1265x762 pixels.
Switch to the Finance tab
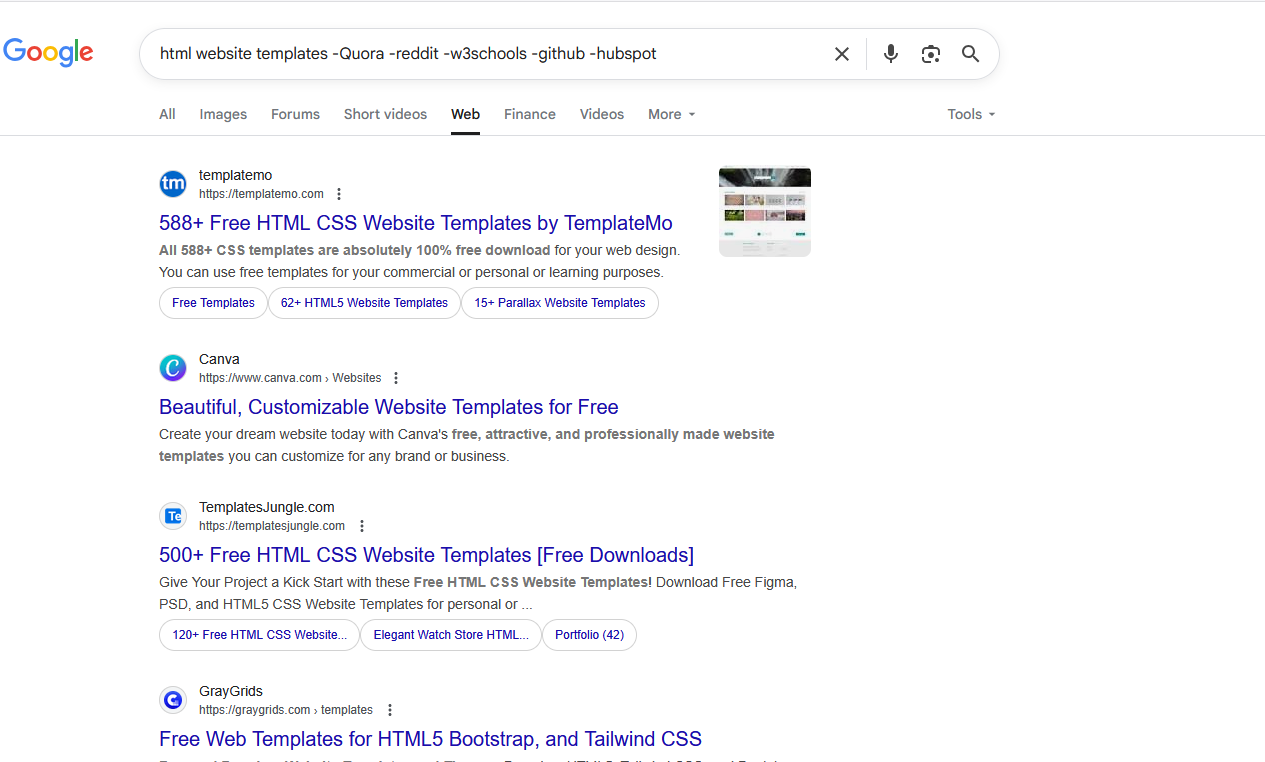click(530, 114)
